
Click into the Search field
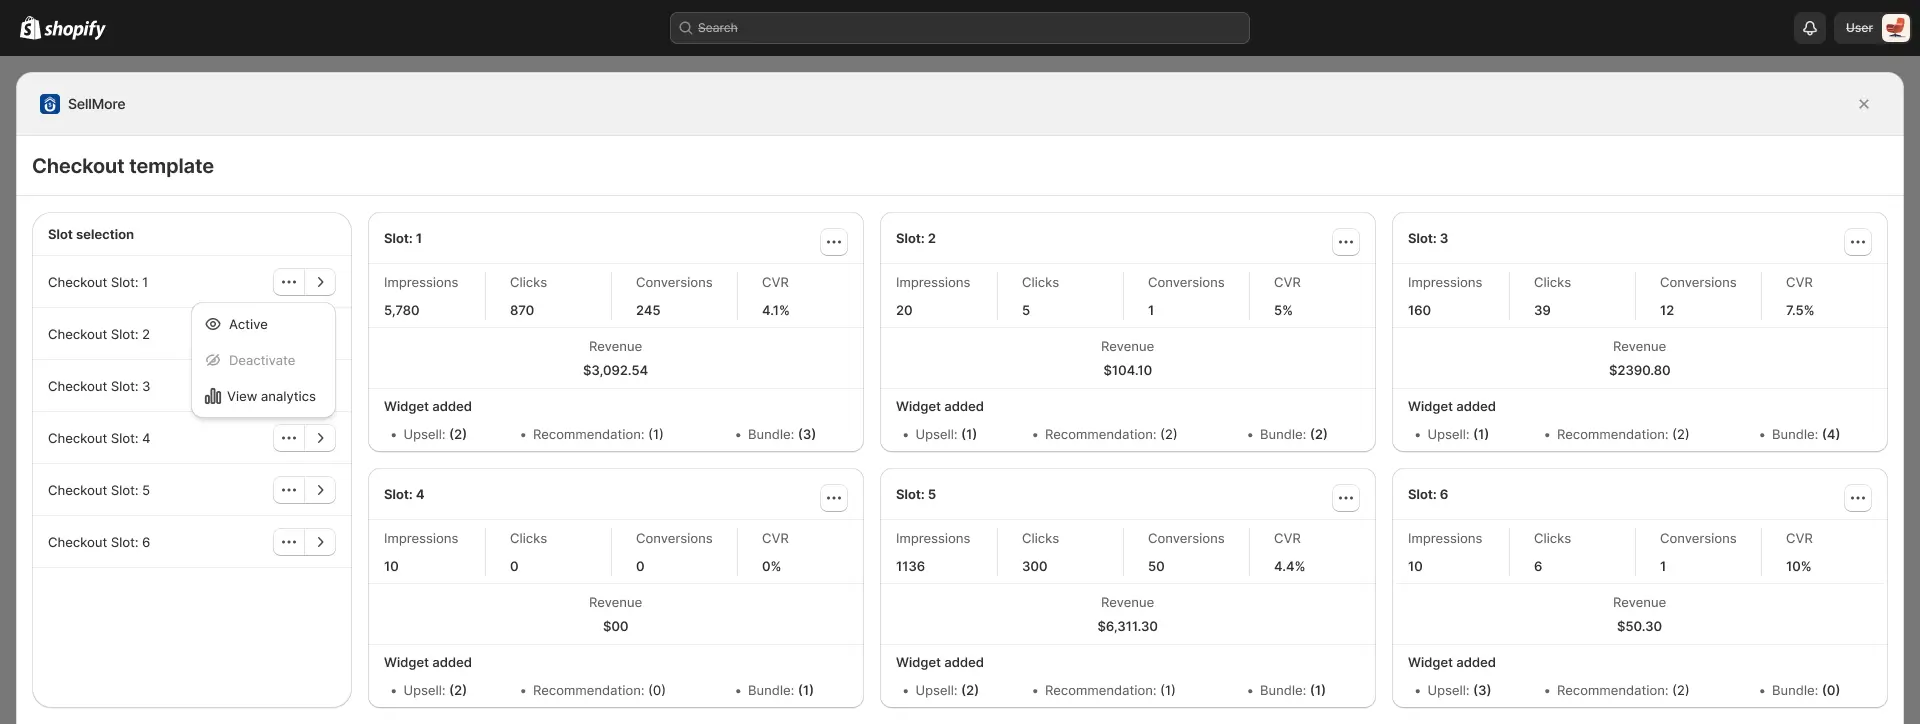coord(960,28)
